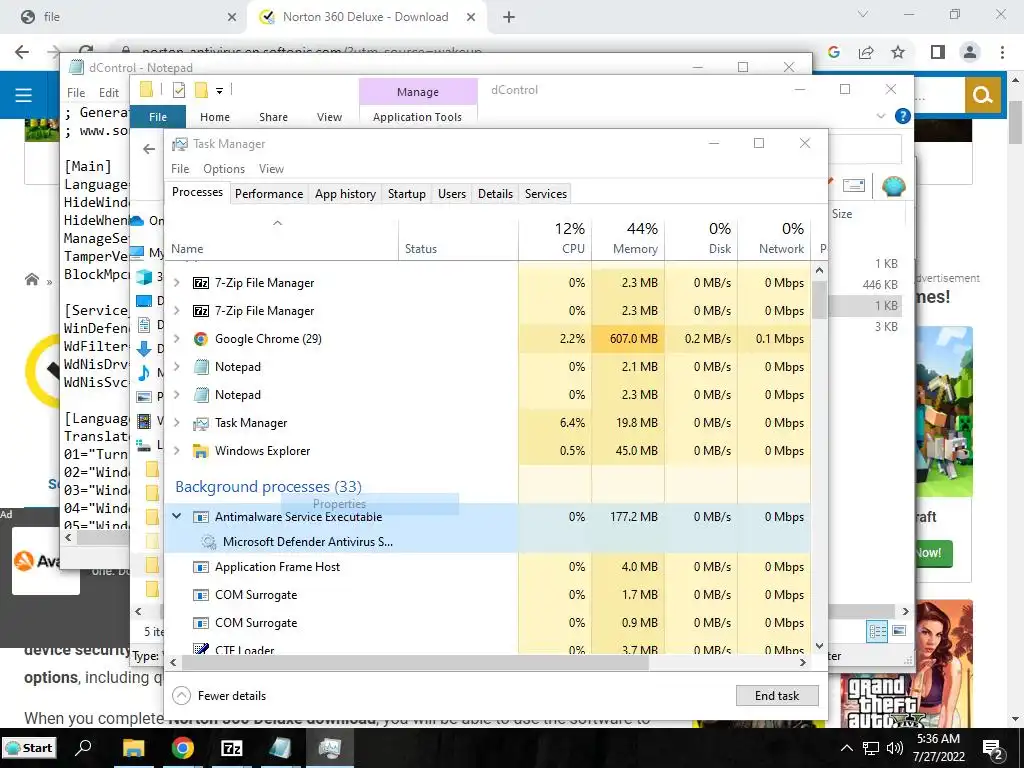Expand the Task Manager process row

click(x=176, y=423)
